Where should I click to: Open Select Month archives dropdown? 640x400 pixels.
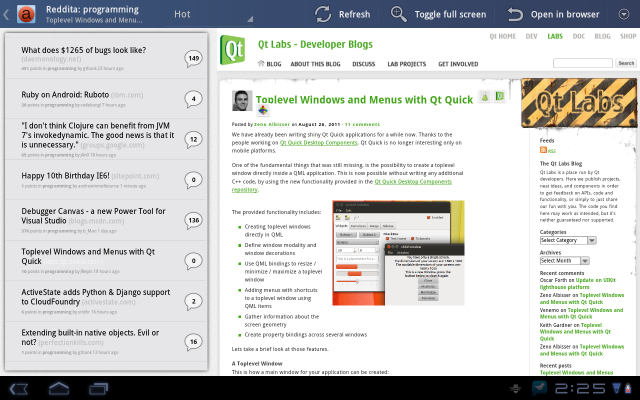(x=564, y=260)
